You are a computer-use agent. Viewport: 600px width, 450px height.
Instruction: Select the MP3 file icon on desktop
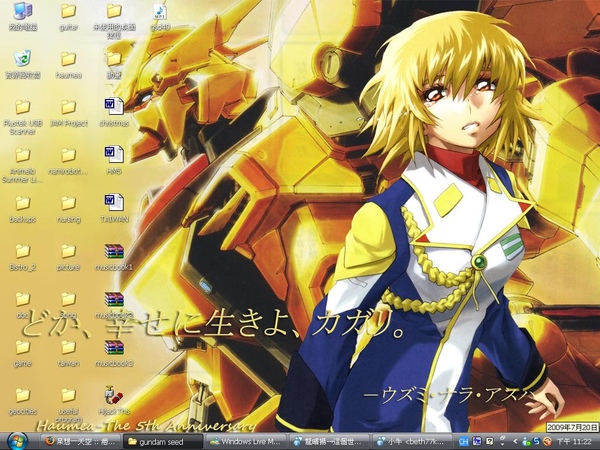tap(160, 17)
